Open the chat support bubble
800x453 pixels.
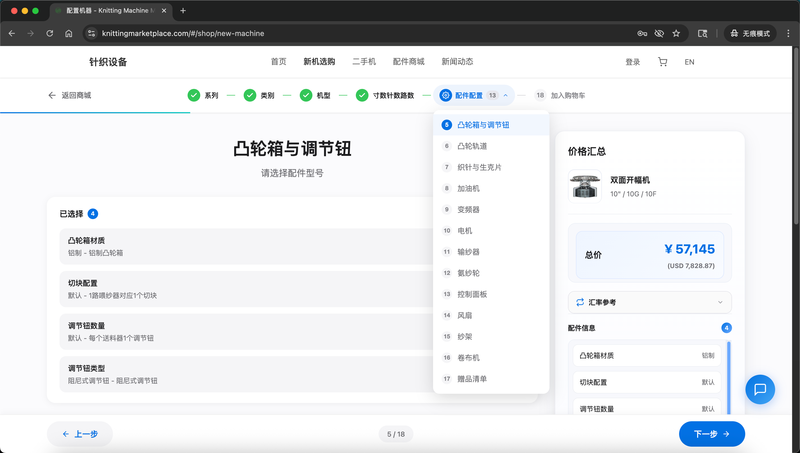pos(760,389)
